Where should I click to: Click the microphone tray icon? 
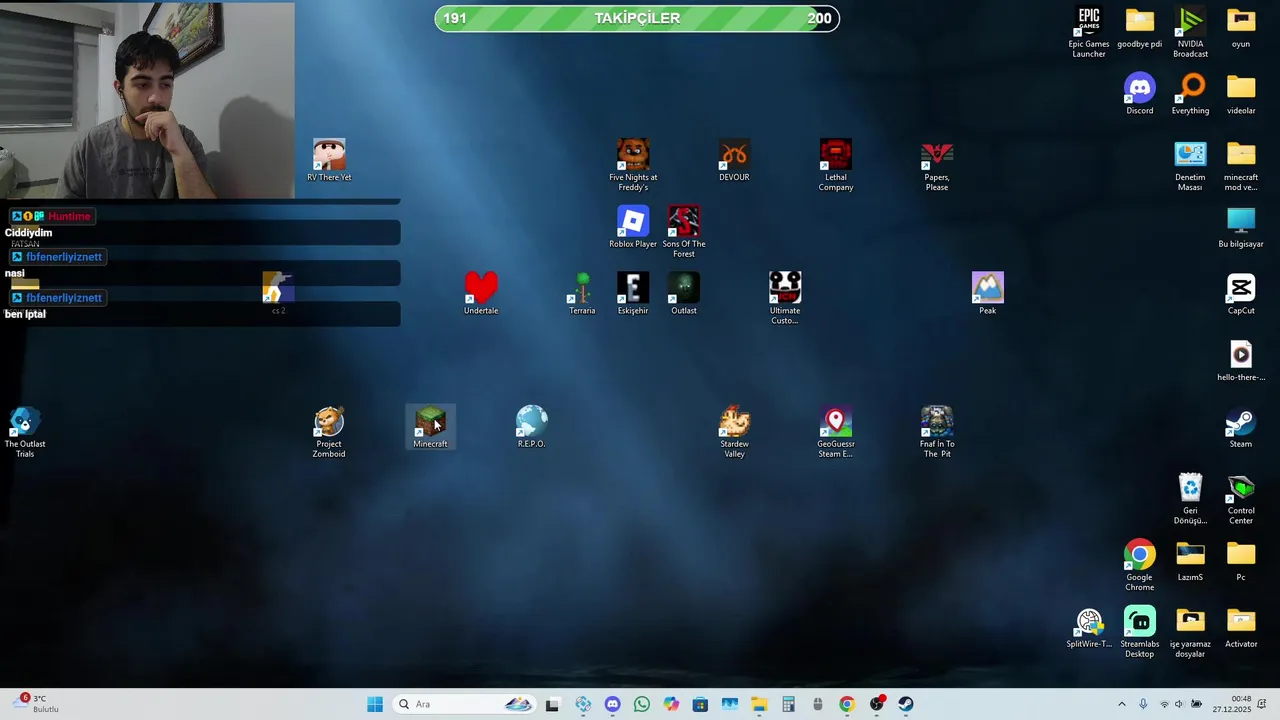(x=1143, y=704)
